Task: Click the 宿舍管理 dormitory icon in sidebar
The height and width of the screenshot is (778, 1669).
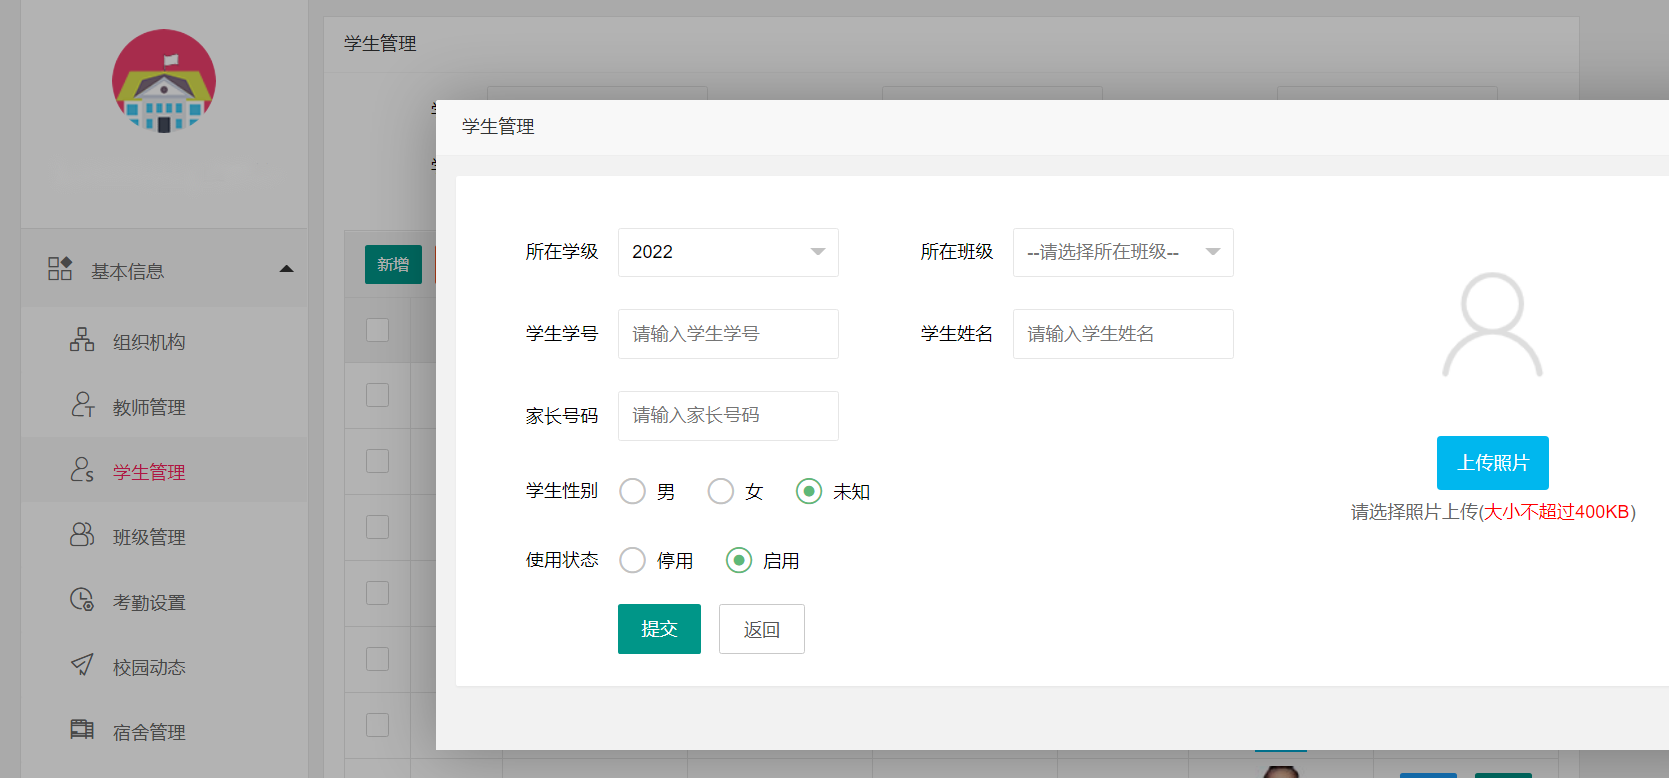Action: [82, 730]
